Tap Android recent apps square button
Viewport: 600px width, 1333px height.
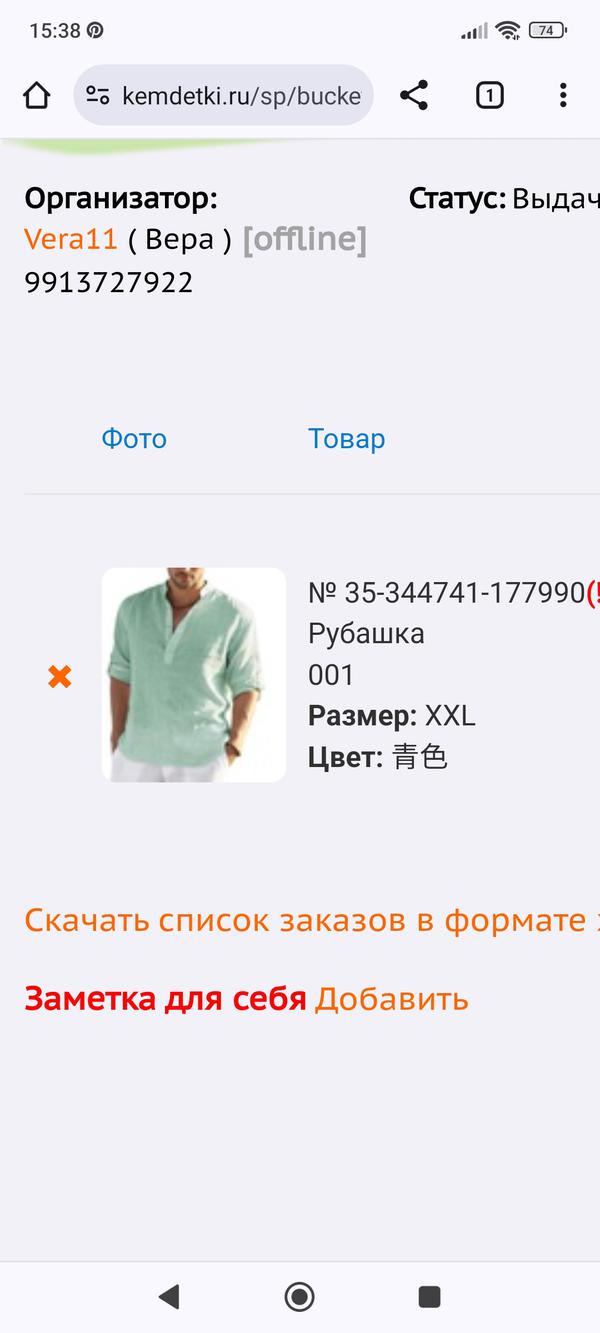click(429, 1297)
